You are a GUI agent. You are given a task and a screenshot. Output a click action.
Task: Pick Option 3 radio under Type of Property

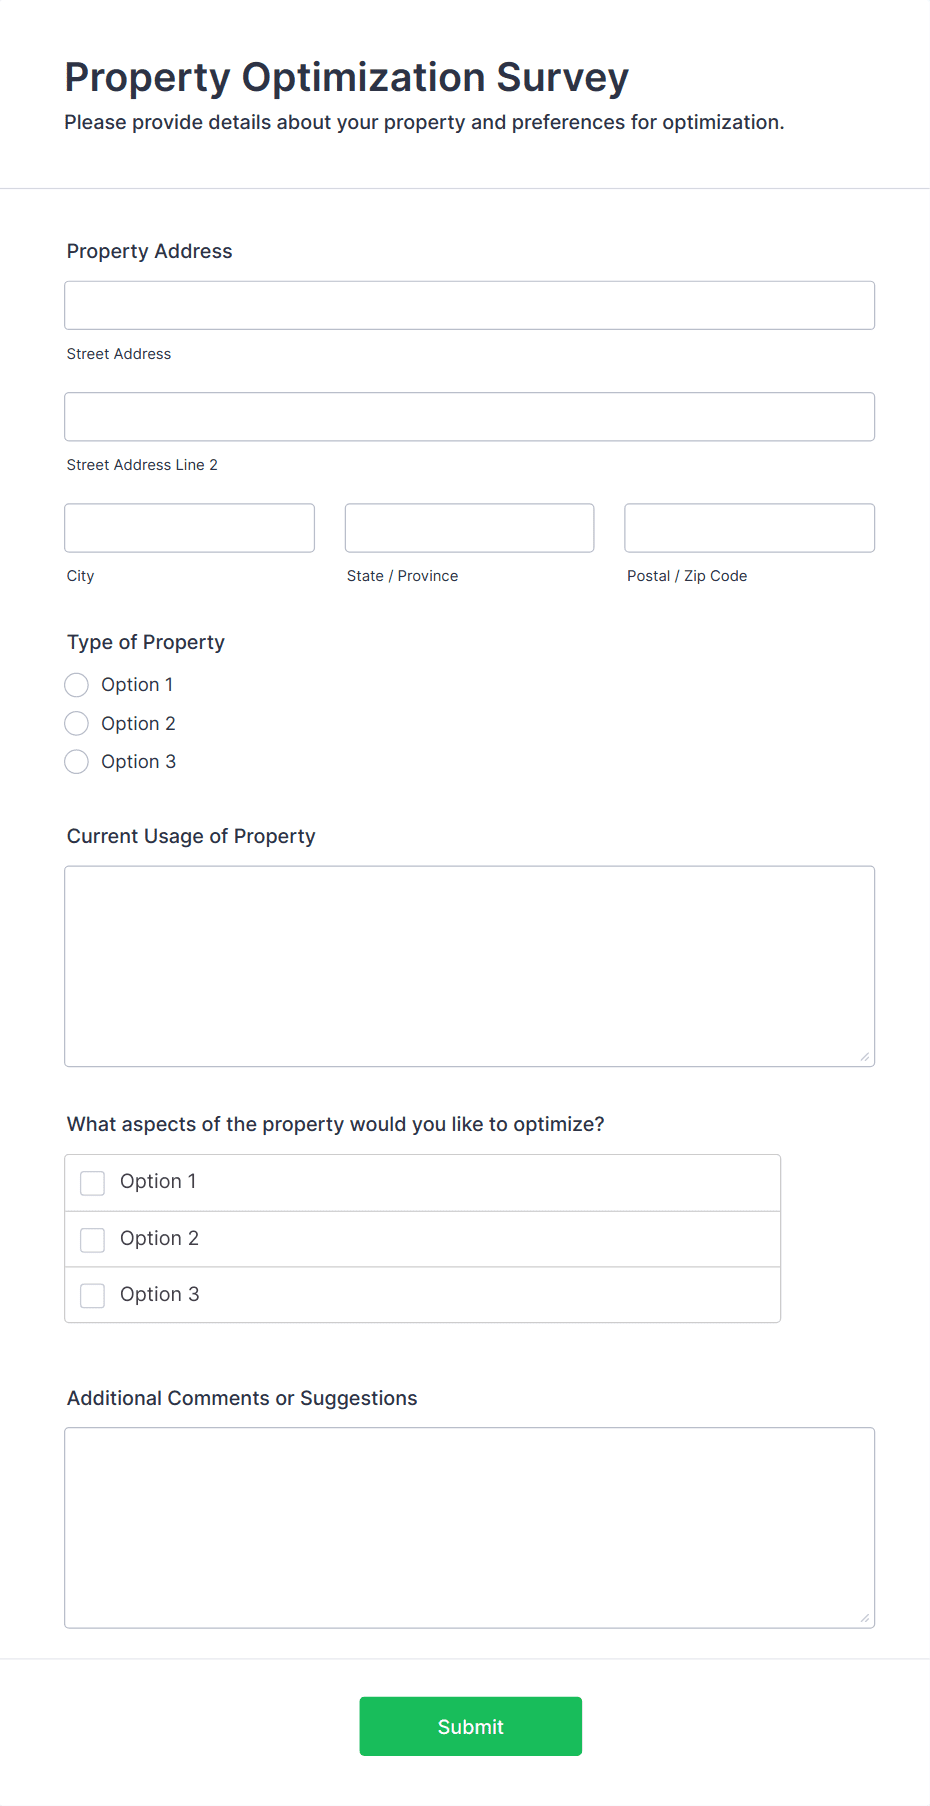77,762
